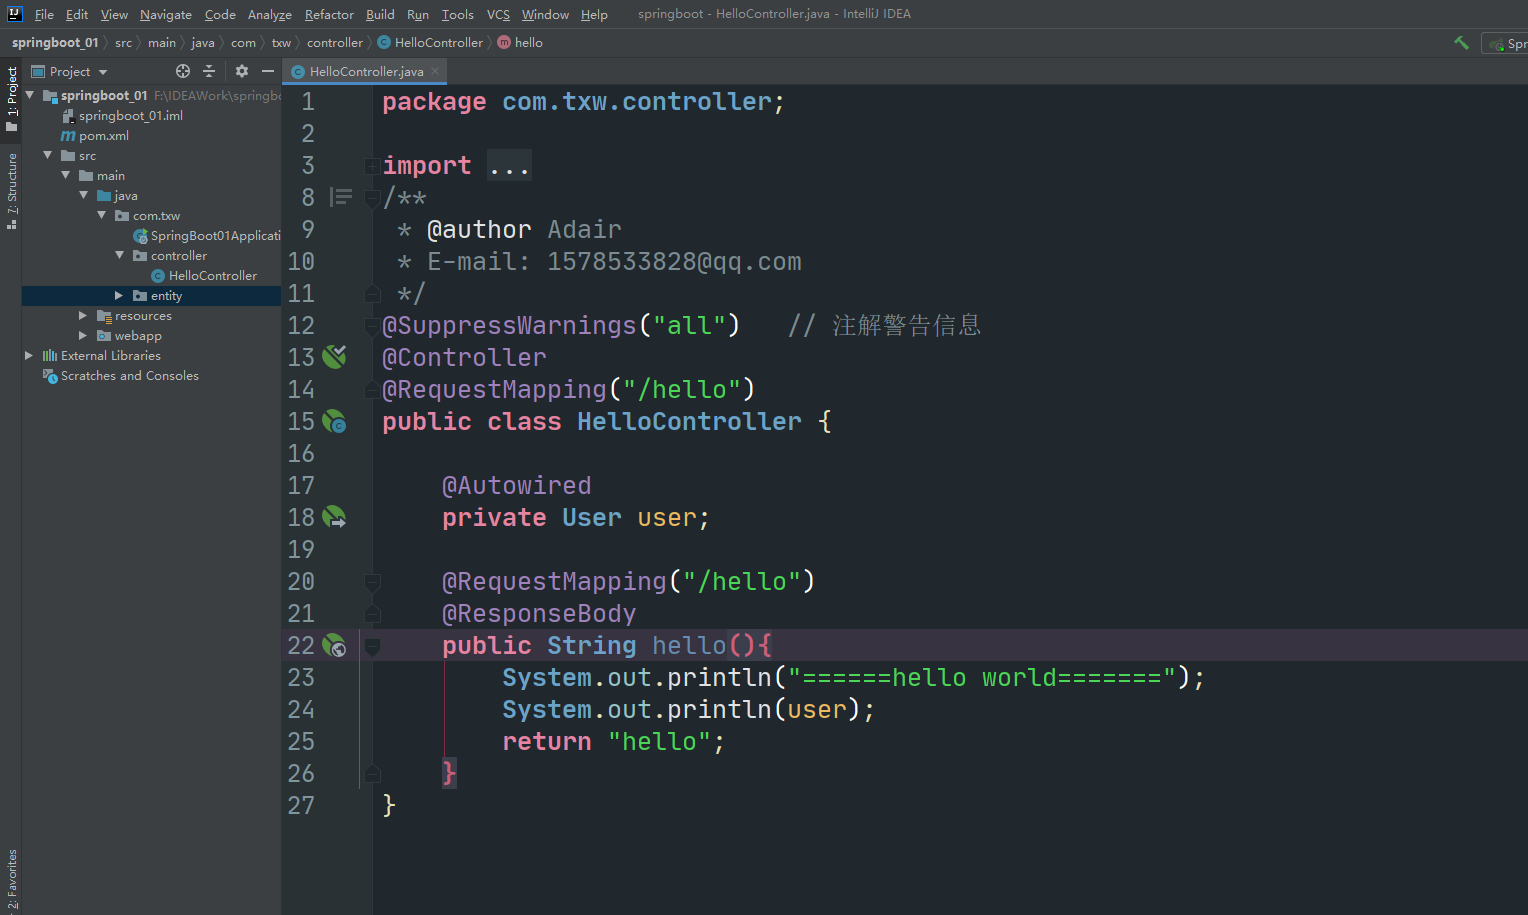Image resolution: width=1528 pixels, height=915 pixels.
Task: Click the controller breadcrumb
Action: [x=335, y=42]
